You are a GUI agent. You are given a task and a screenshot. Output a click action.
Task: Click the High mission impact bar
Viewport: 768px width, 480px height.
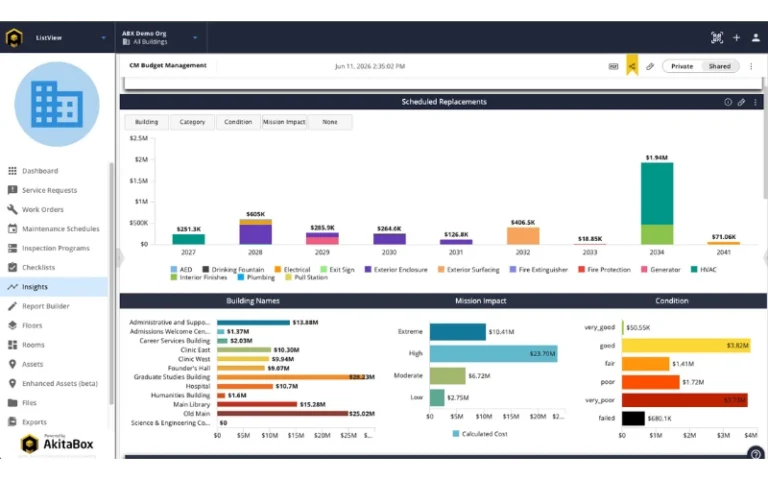click(493, 353)
